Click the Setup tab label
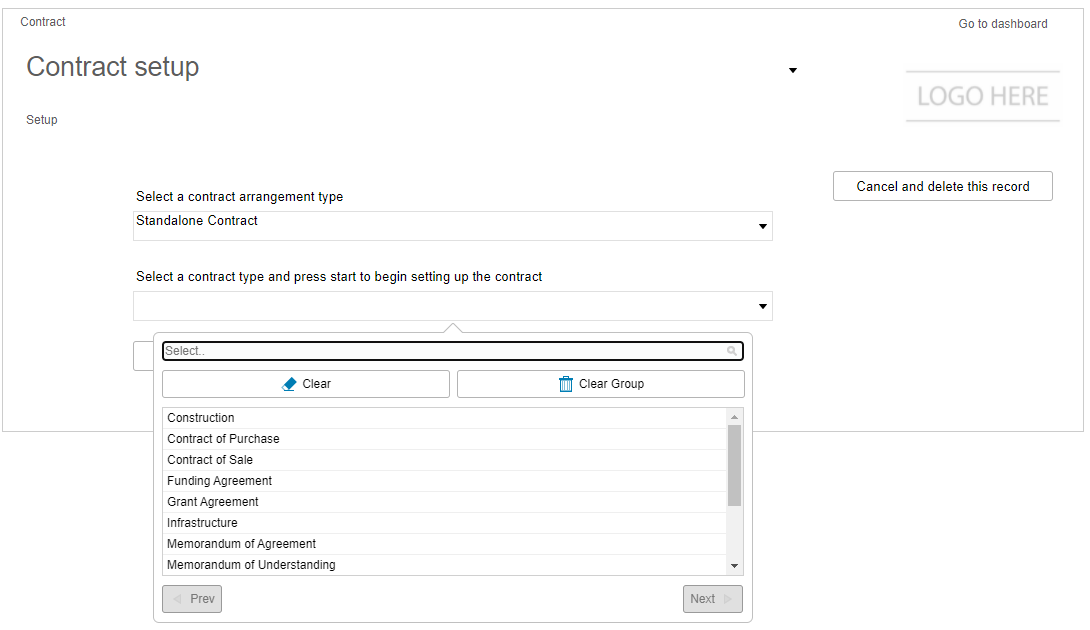This screenshot has width=1090, height=630. [42, 120]
